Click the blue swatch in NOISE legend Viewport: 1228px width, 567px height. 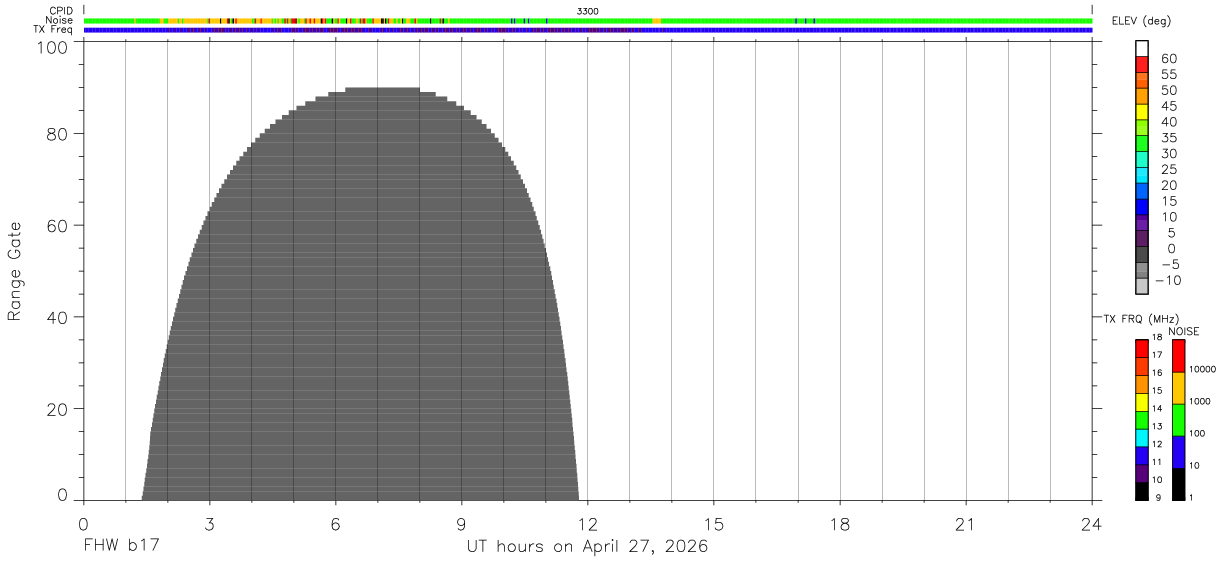[1178, 453]
